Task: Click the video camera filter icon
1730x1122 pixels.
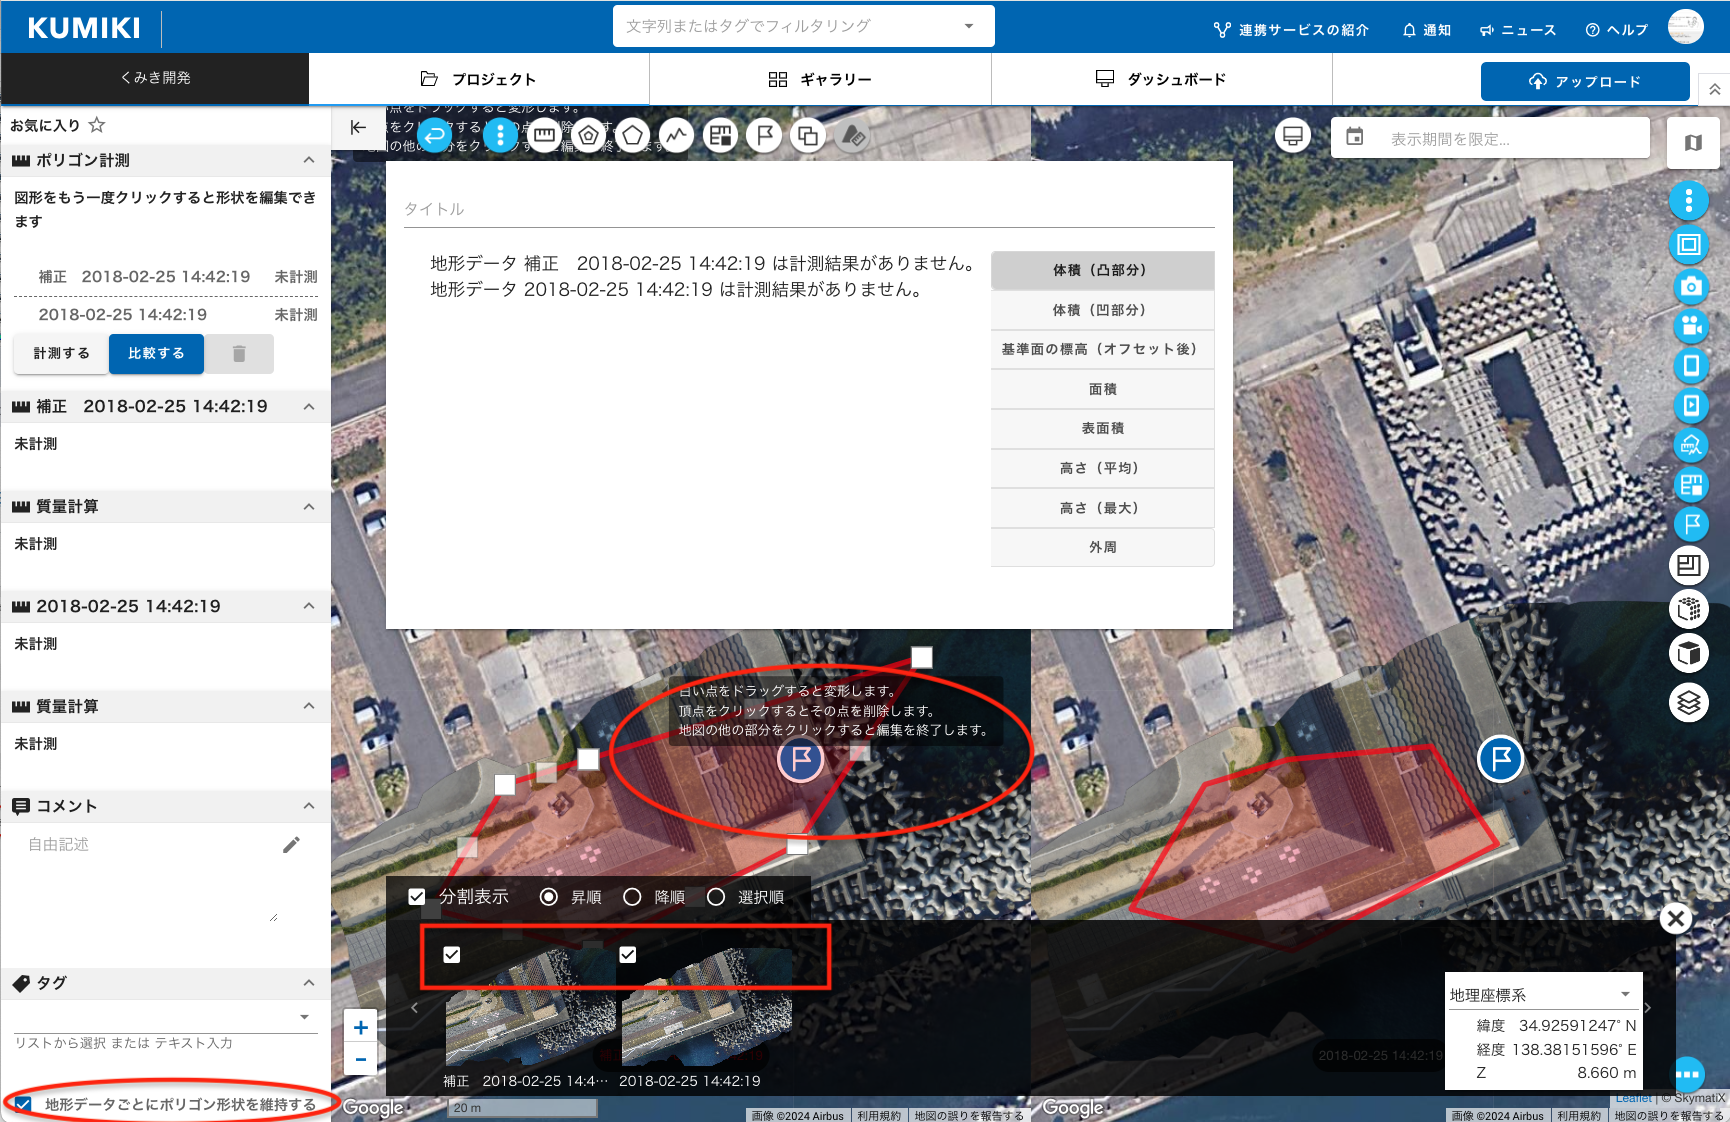Action: [x=1690, y=326]
